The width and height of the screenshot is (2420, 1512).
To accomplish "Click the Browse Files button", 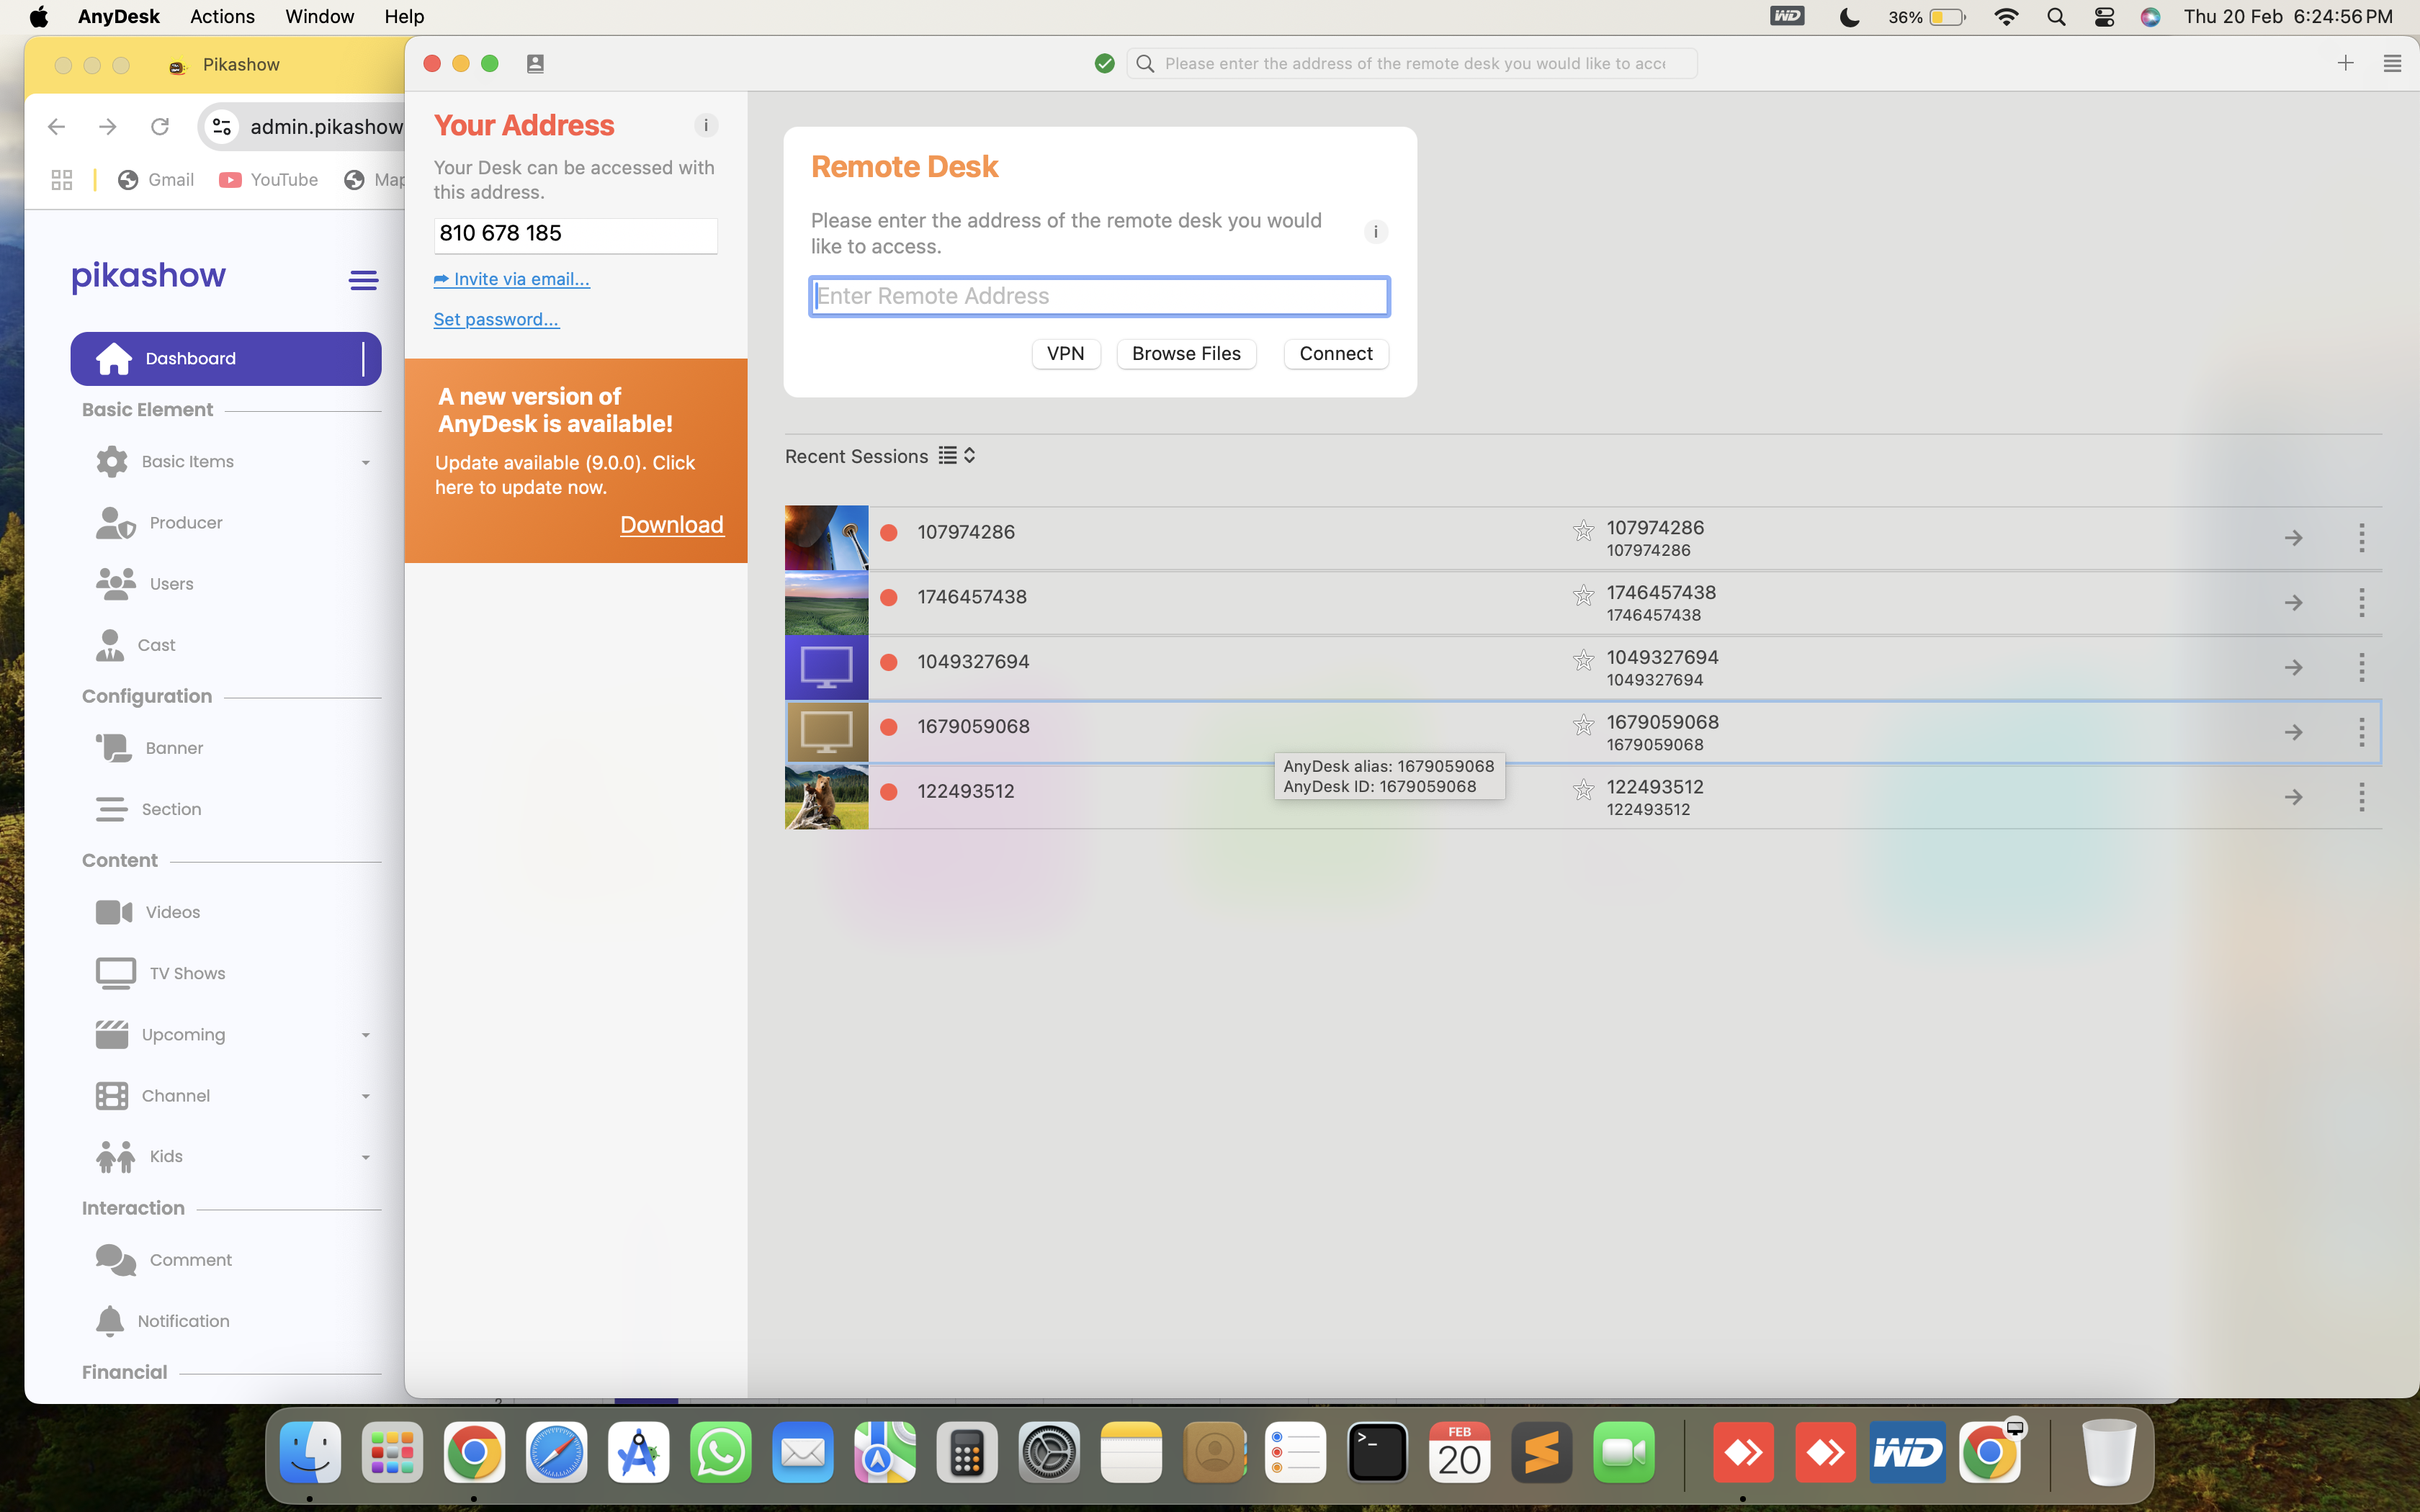I will (x=1186, y=354).
